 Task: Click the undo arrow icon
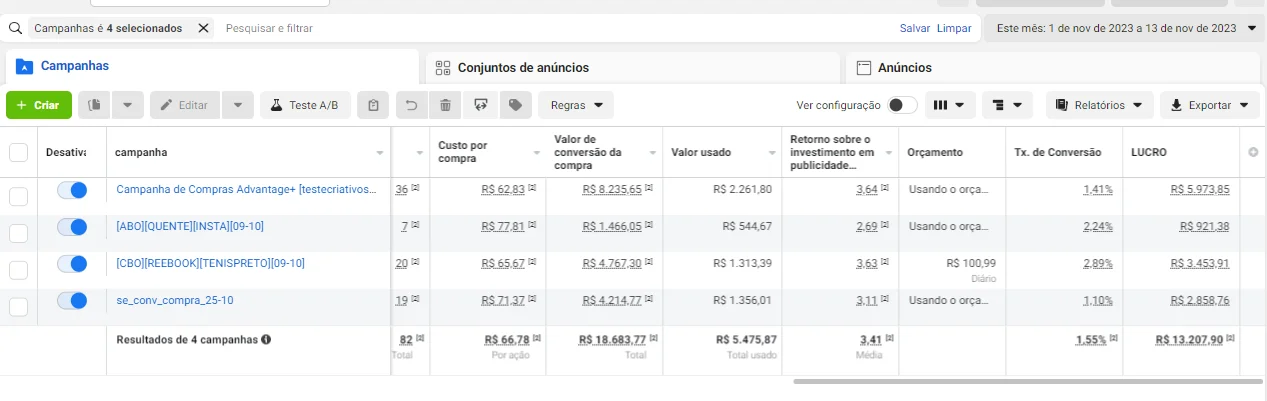tap(410, 105)
